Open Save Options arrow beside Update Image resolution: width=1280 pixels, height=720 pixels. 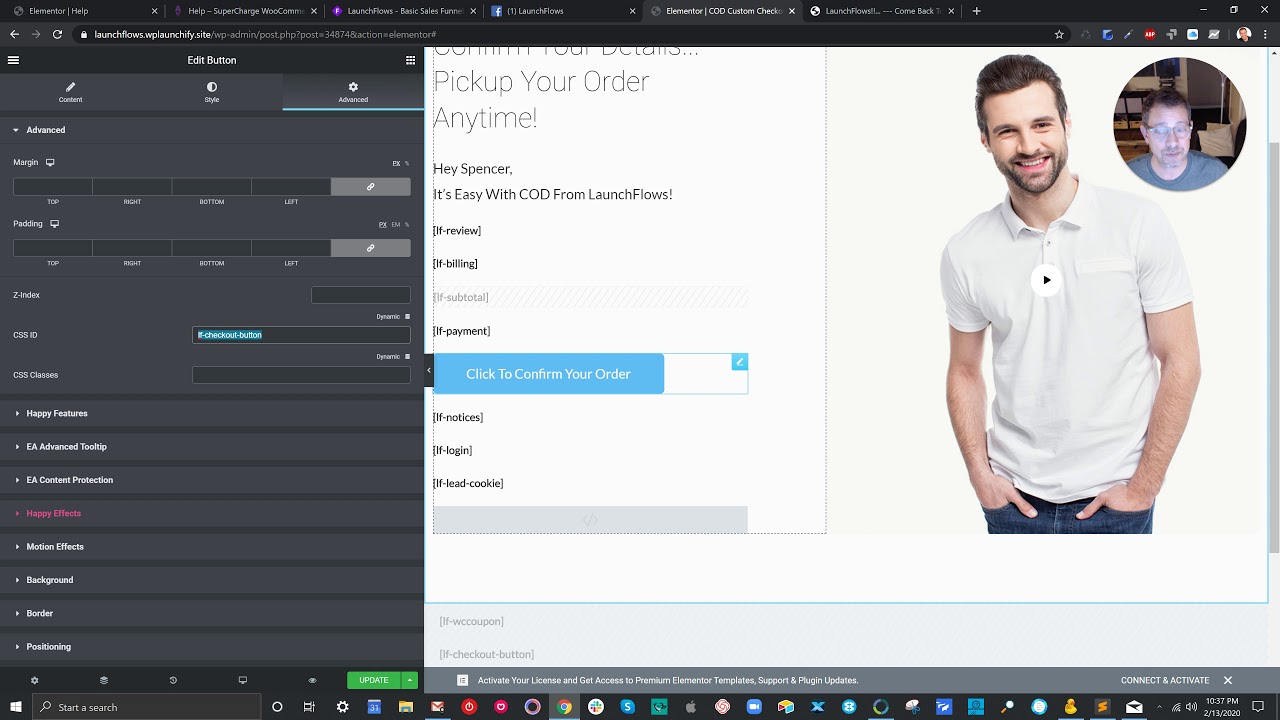[409, 680]
